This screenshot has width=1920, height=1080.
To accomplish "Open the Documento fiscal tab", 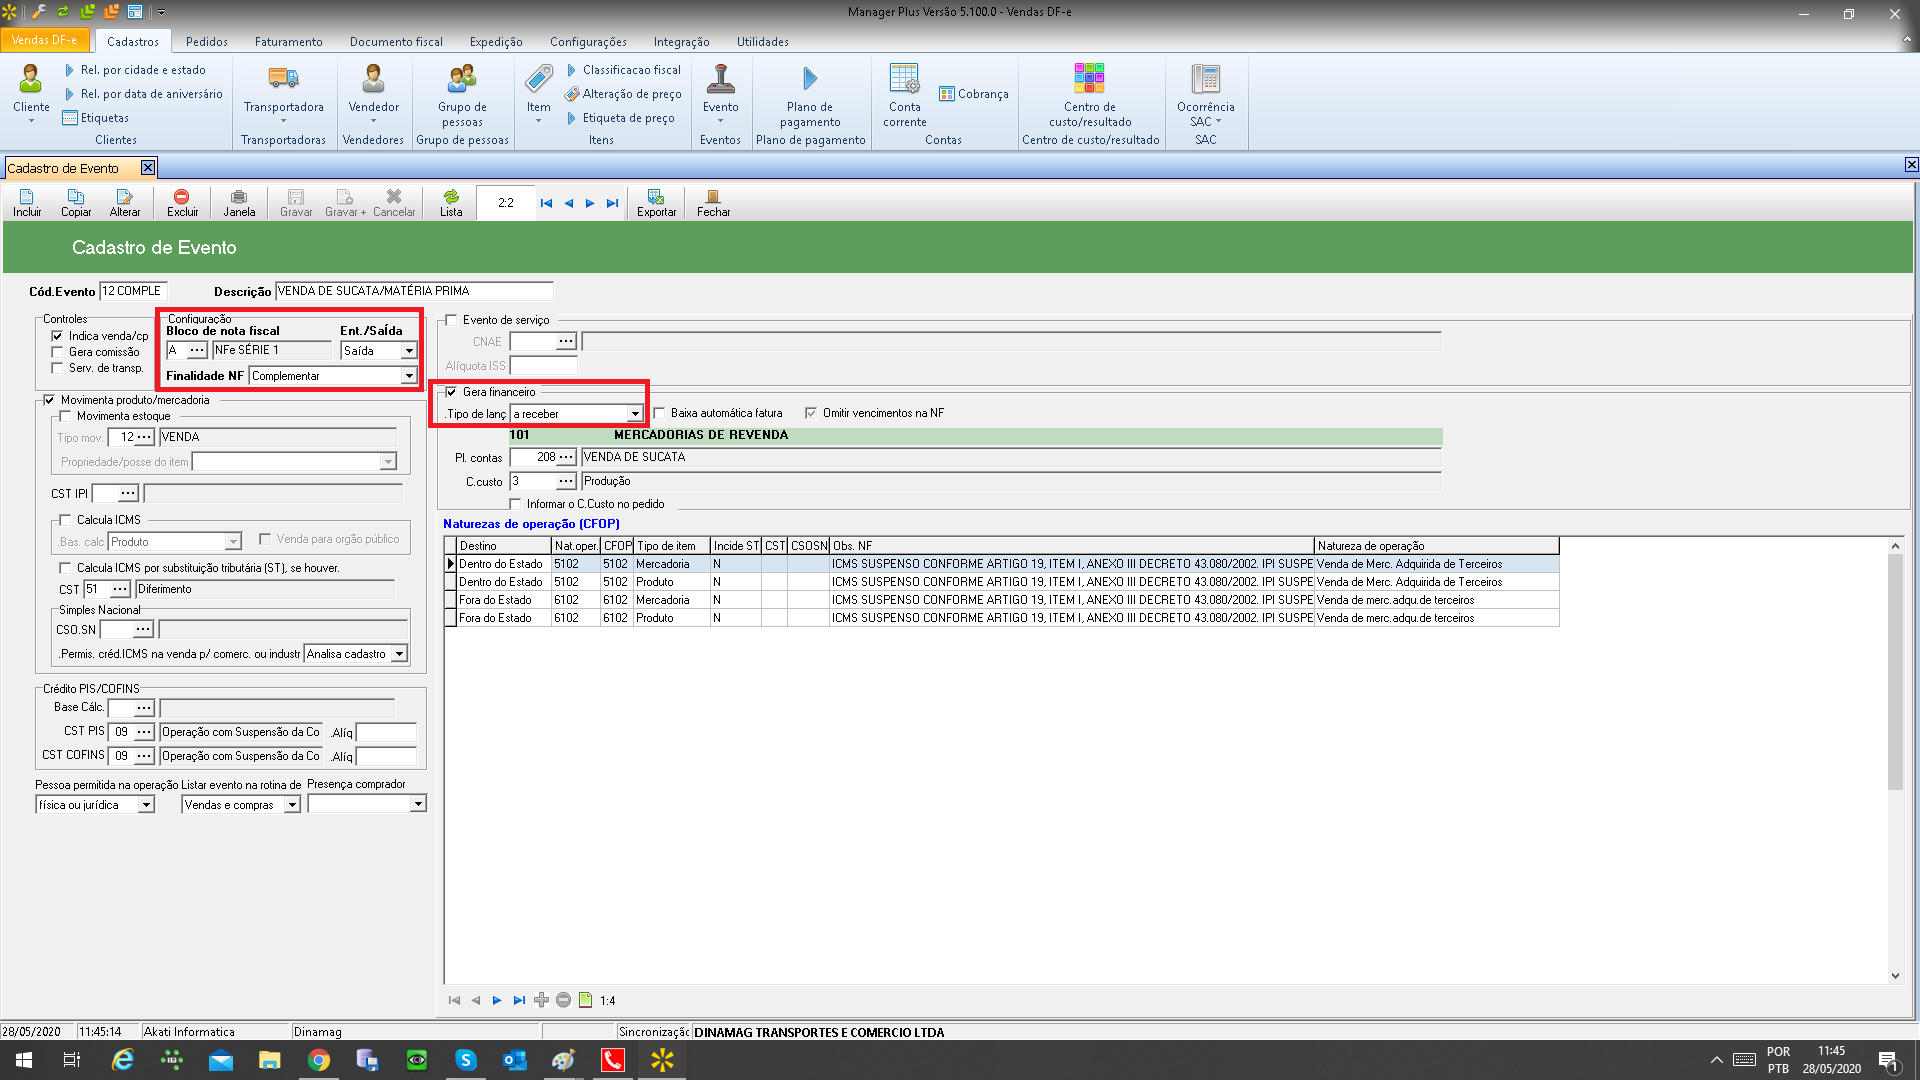I will 396,42.
